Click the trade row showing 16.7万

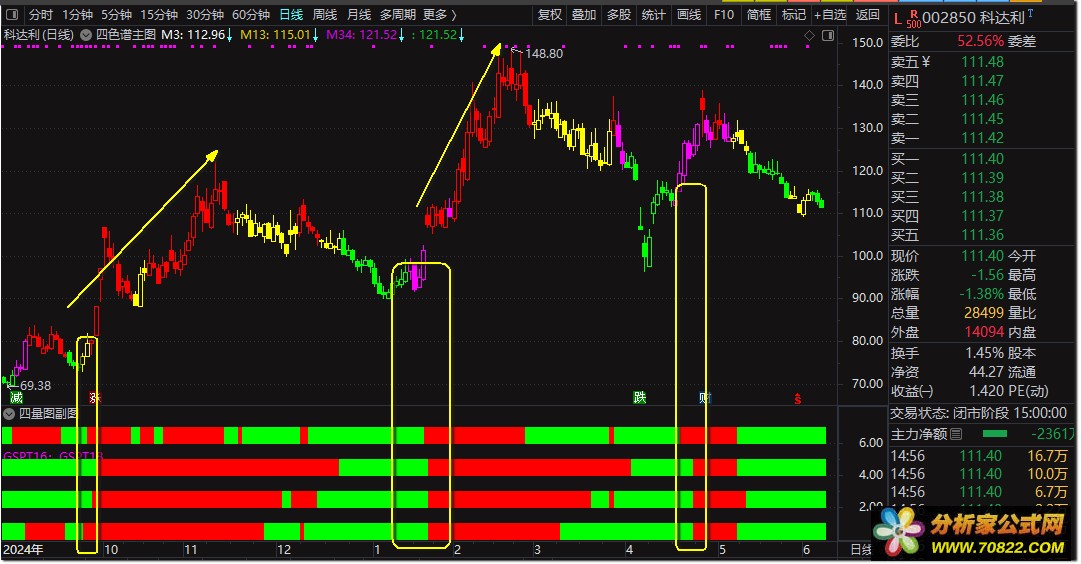tap(979, 456)
